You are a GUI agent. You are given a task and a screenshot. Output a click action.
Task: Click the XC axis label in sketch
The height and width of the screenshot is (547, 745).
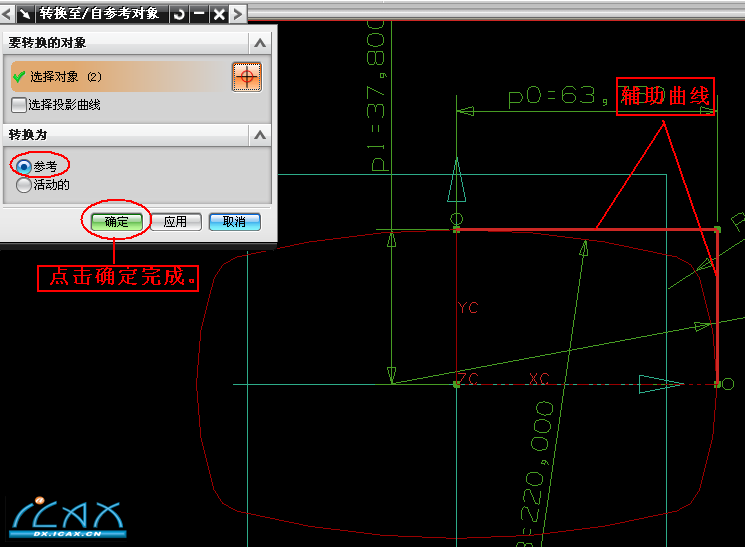[540, 380]
